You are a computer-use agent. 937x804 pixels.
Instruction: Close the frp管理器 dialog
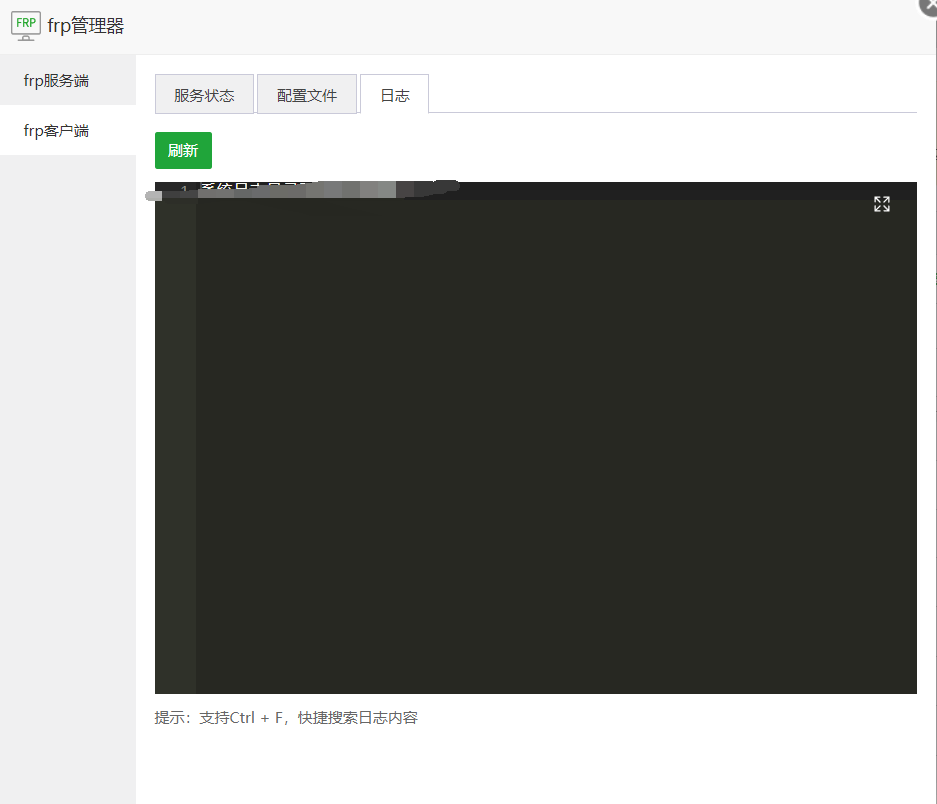tap(929, 5)
